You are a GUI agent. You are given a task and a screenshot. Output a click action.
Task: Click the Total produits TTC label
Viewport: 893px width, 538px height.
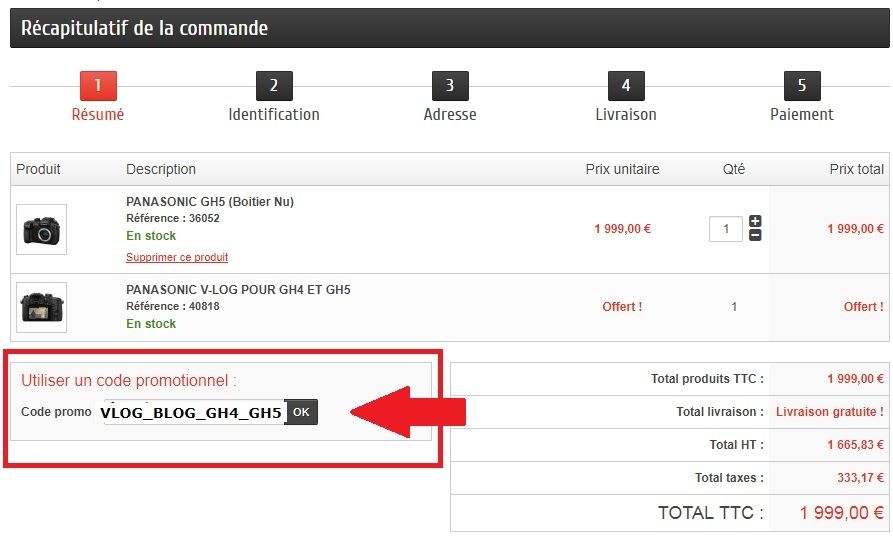707,379
